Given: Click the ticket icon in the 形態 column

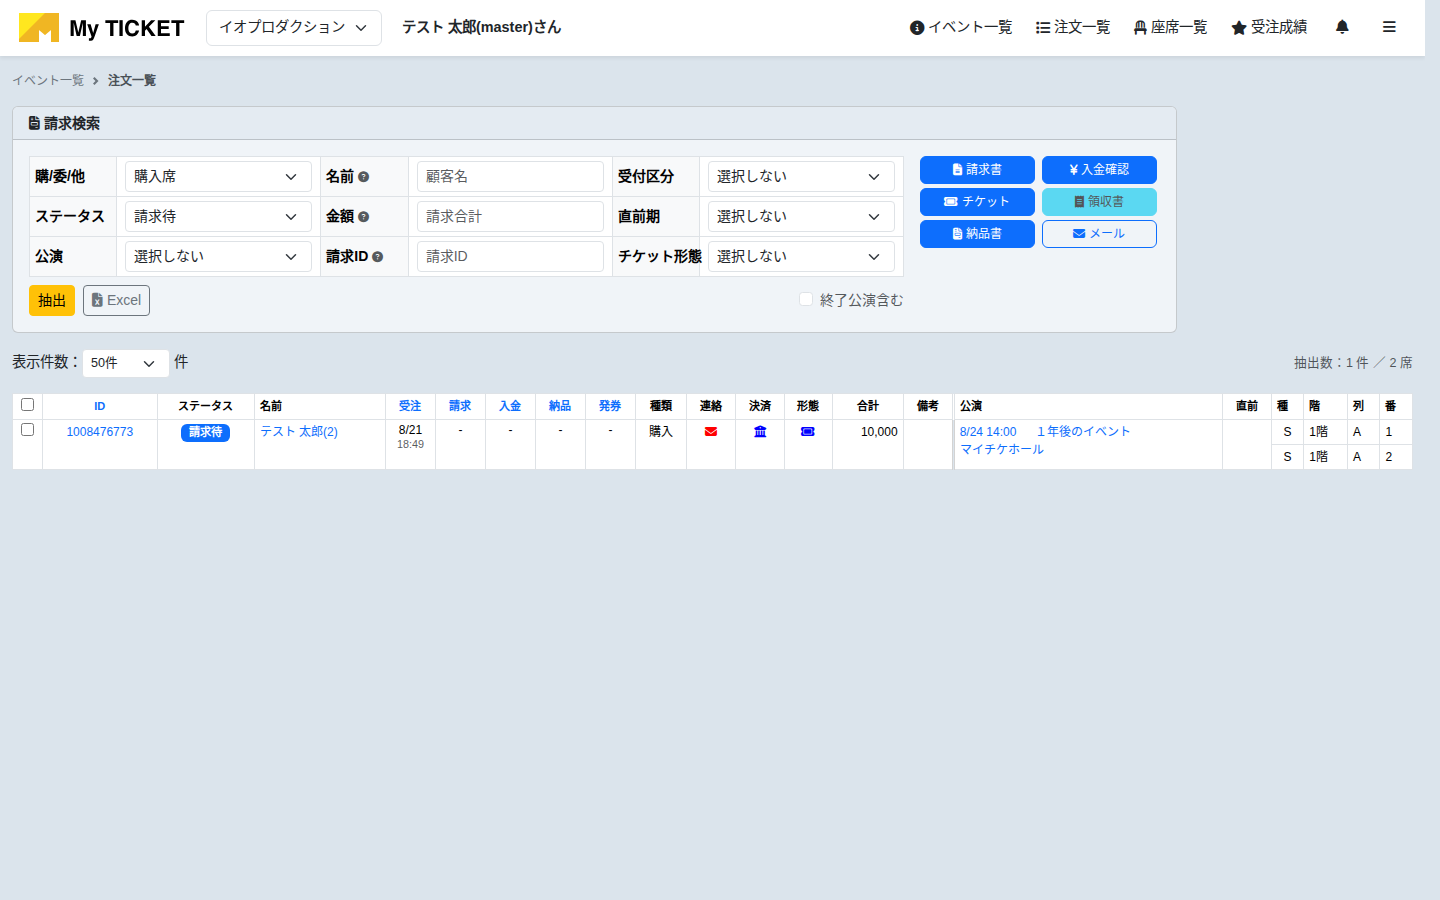Looking at the screenshot, I should point(808,432).
